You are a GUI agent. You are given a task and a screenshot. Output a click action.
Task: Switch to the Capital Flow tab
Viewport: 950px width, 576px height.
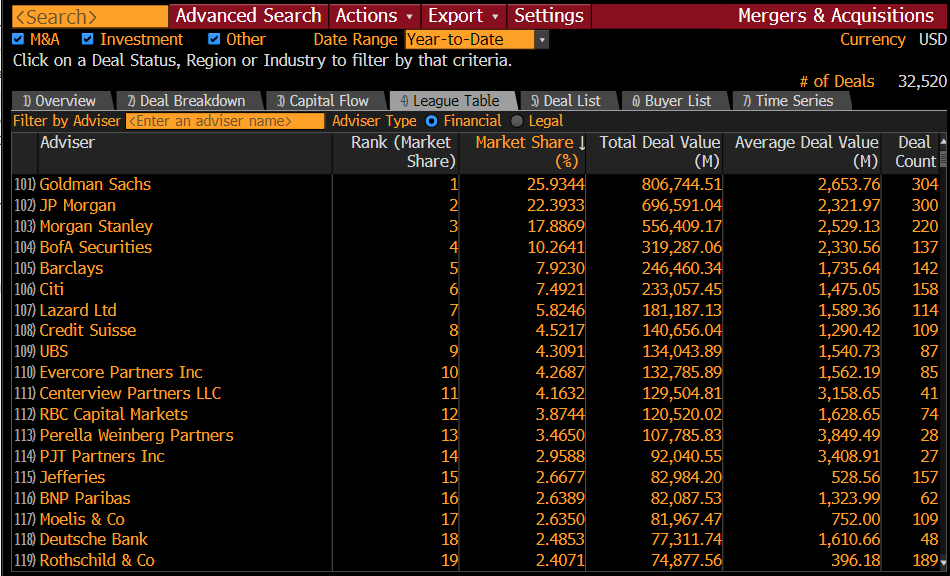tap(325, 101)
